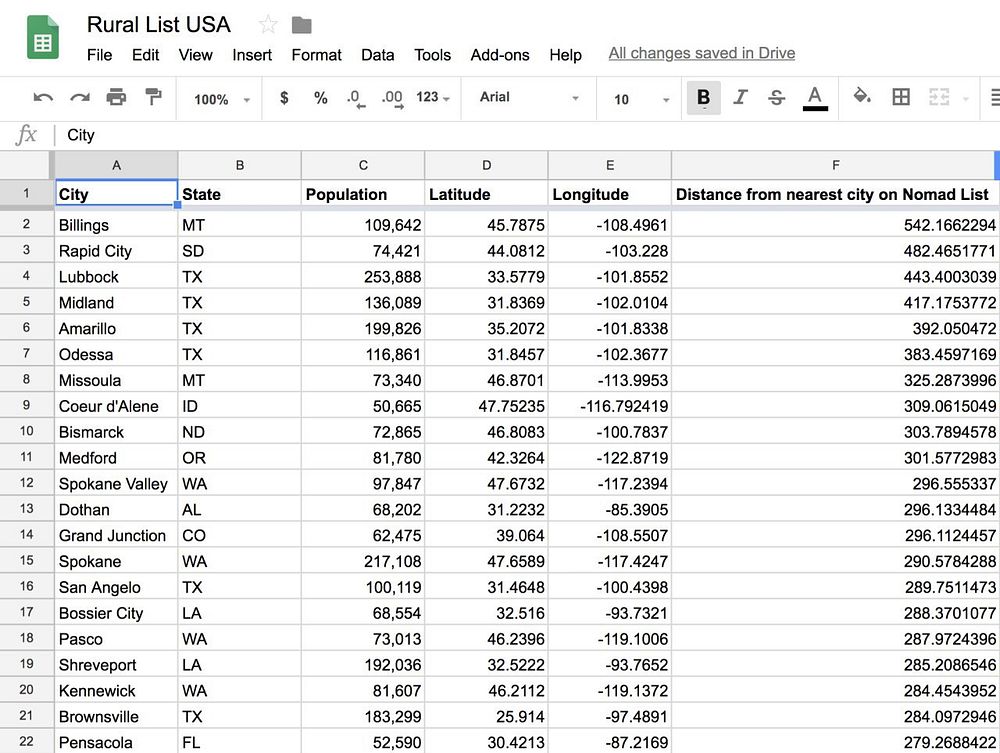Select distance 542.1662294 cell
The height and width of the screenshot is (753, 1000).
coord(835,225)
